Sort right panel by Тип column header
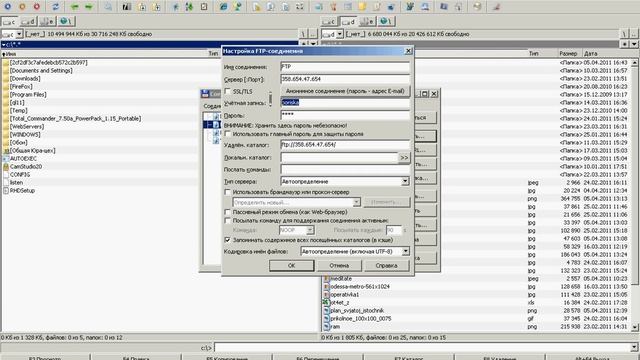The width and height of the screenshot is (640, 360). (x=542, y=53)
